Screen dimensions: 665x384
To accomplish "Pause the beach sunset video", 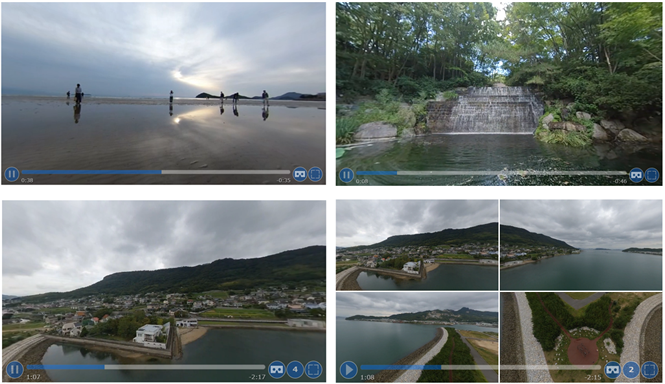I will pyautogui.click(x=12, y=174).
